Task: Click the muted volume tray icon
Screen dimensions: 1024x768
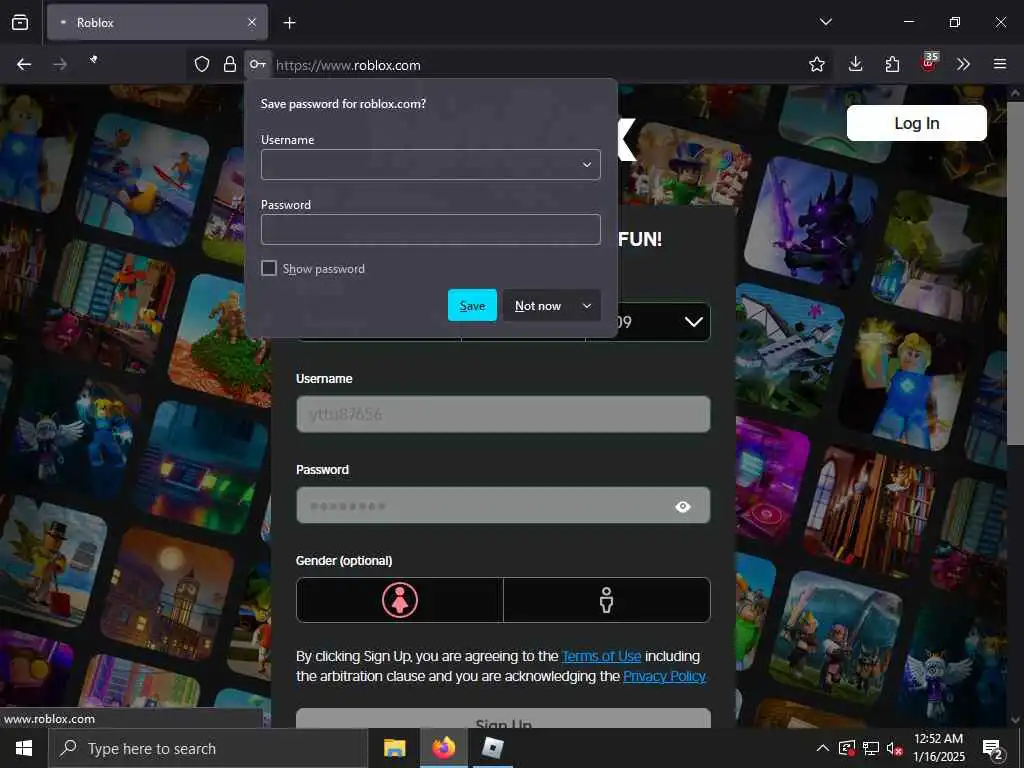Action: 894,748
